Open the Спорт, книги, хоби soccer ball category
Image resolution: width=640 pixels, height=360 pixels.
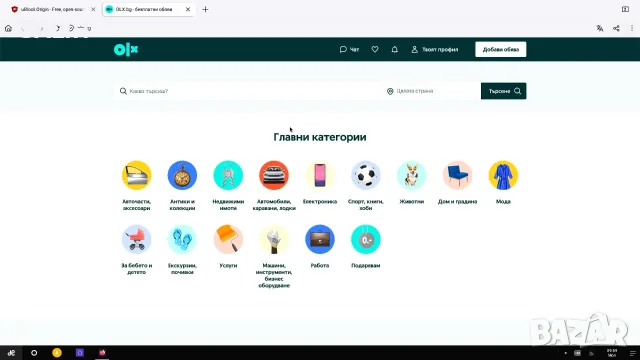(x=366, y=185)
